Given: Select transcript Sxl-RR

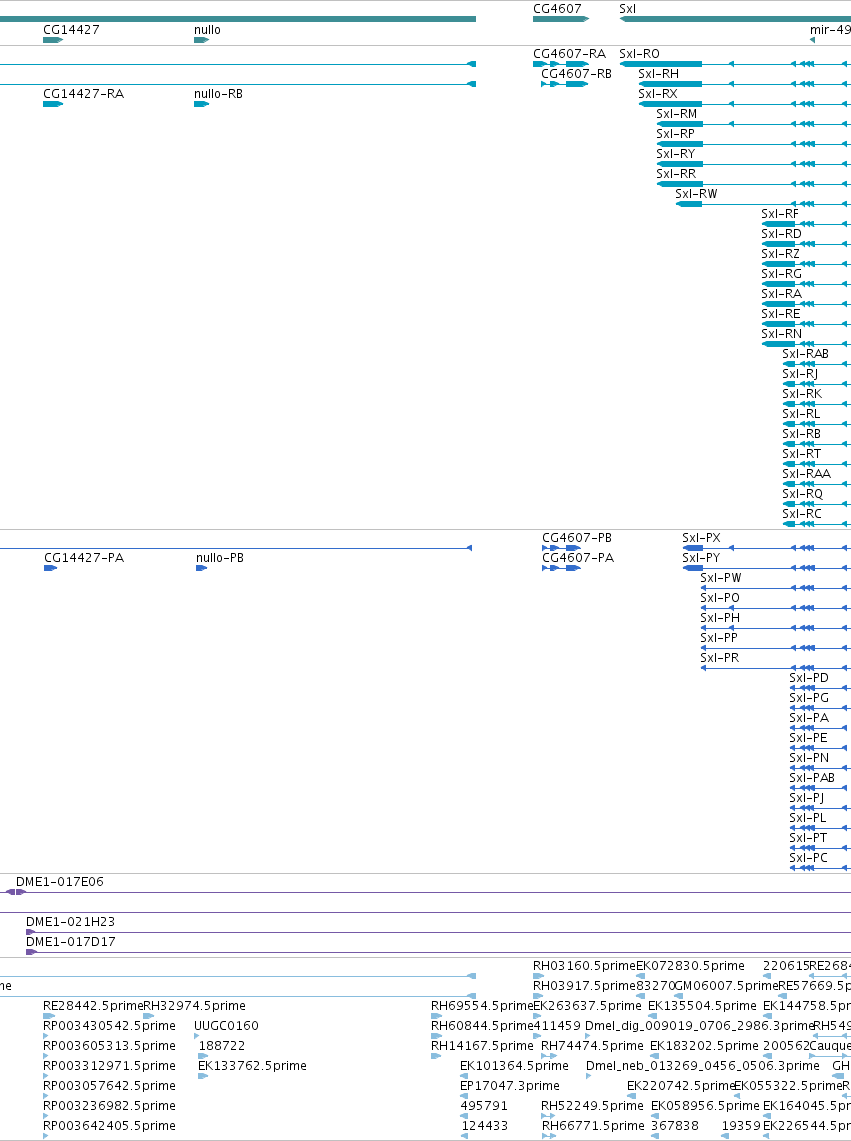Looking at the screenshot, I should 676,174.
